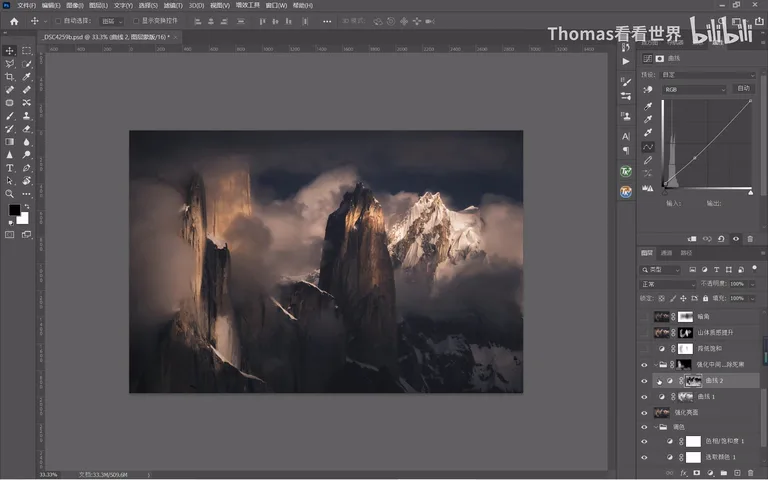Switch to the 通道 channels tab
The image size is (768, 480).
coord(666,253)
